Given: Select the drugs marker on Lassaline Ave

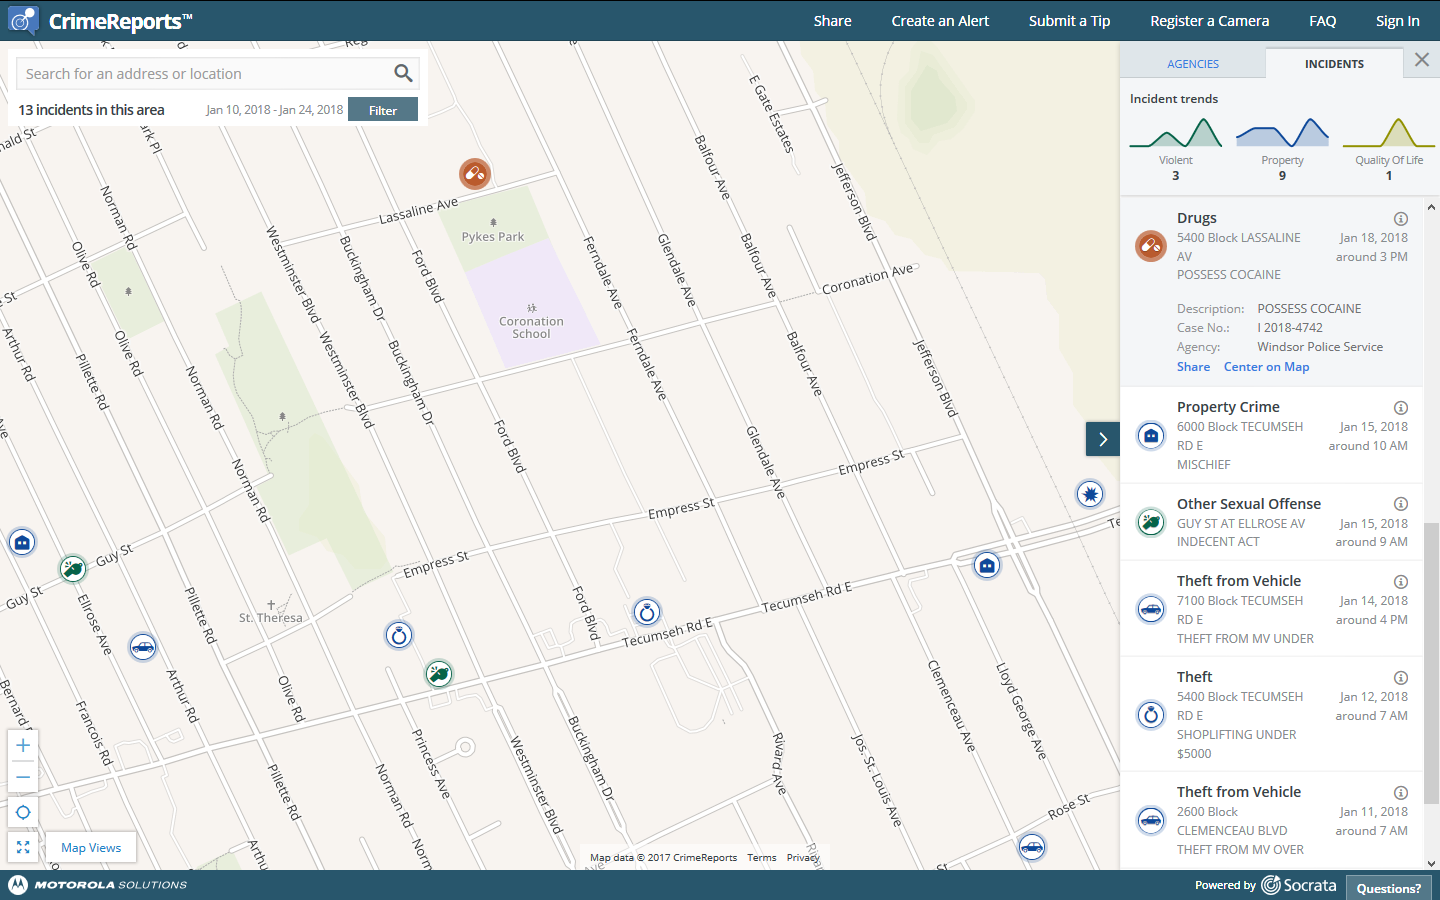Looking at the screenshot, I should (x=475, y=174).
